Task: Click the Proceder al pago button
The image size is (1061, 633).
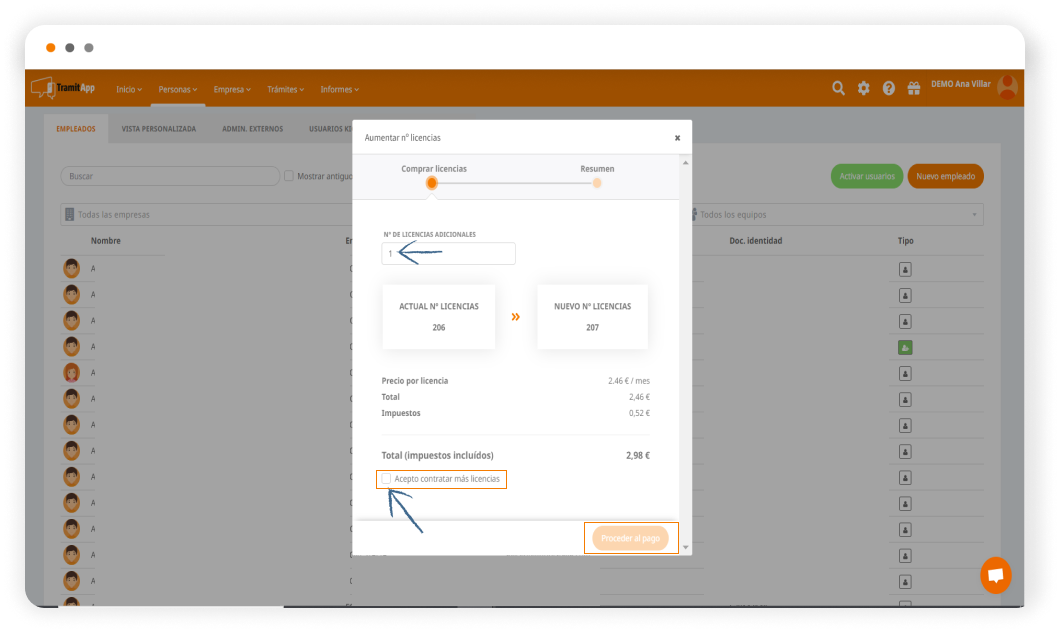Action: pyautogui.click(x=630, y=538)
